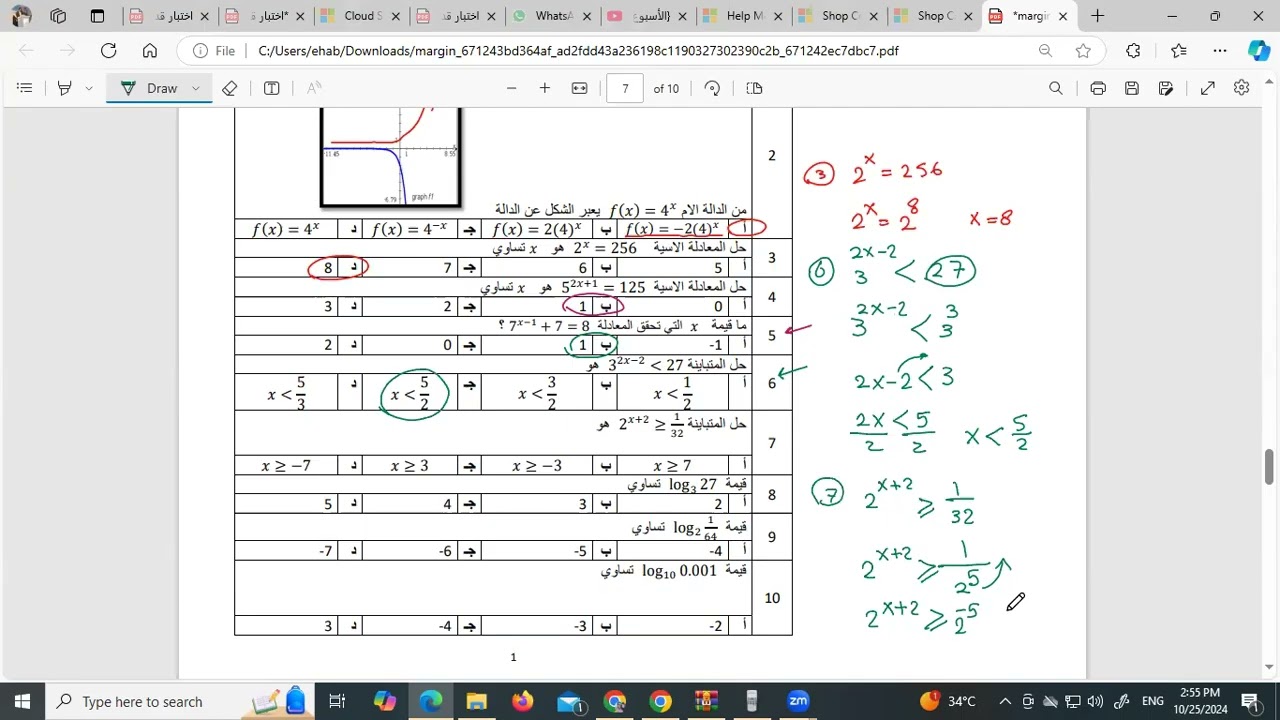Go to the home page
The width and height of the screenshot is (1280, 720).
pos(150,51)
